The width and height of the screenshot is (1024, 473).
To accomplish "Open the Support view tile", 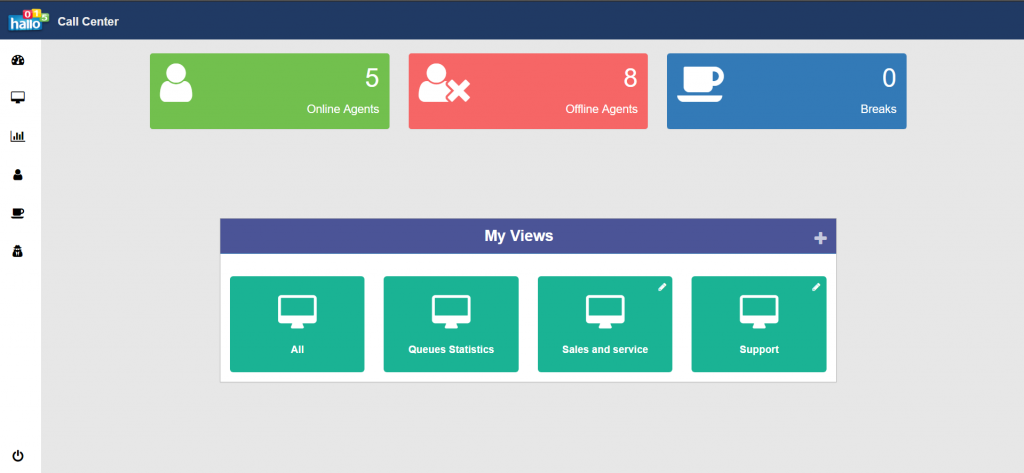I will (x=759, y=324).
